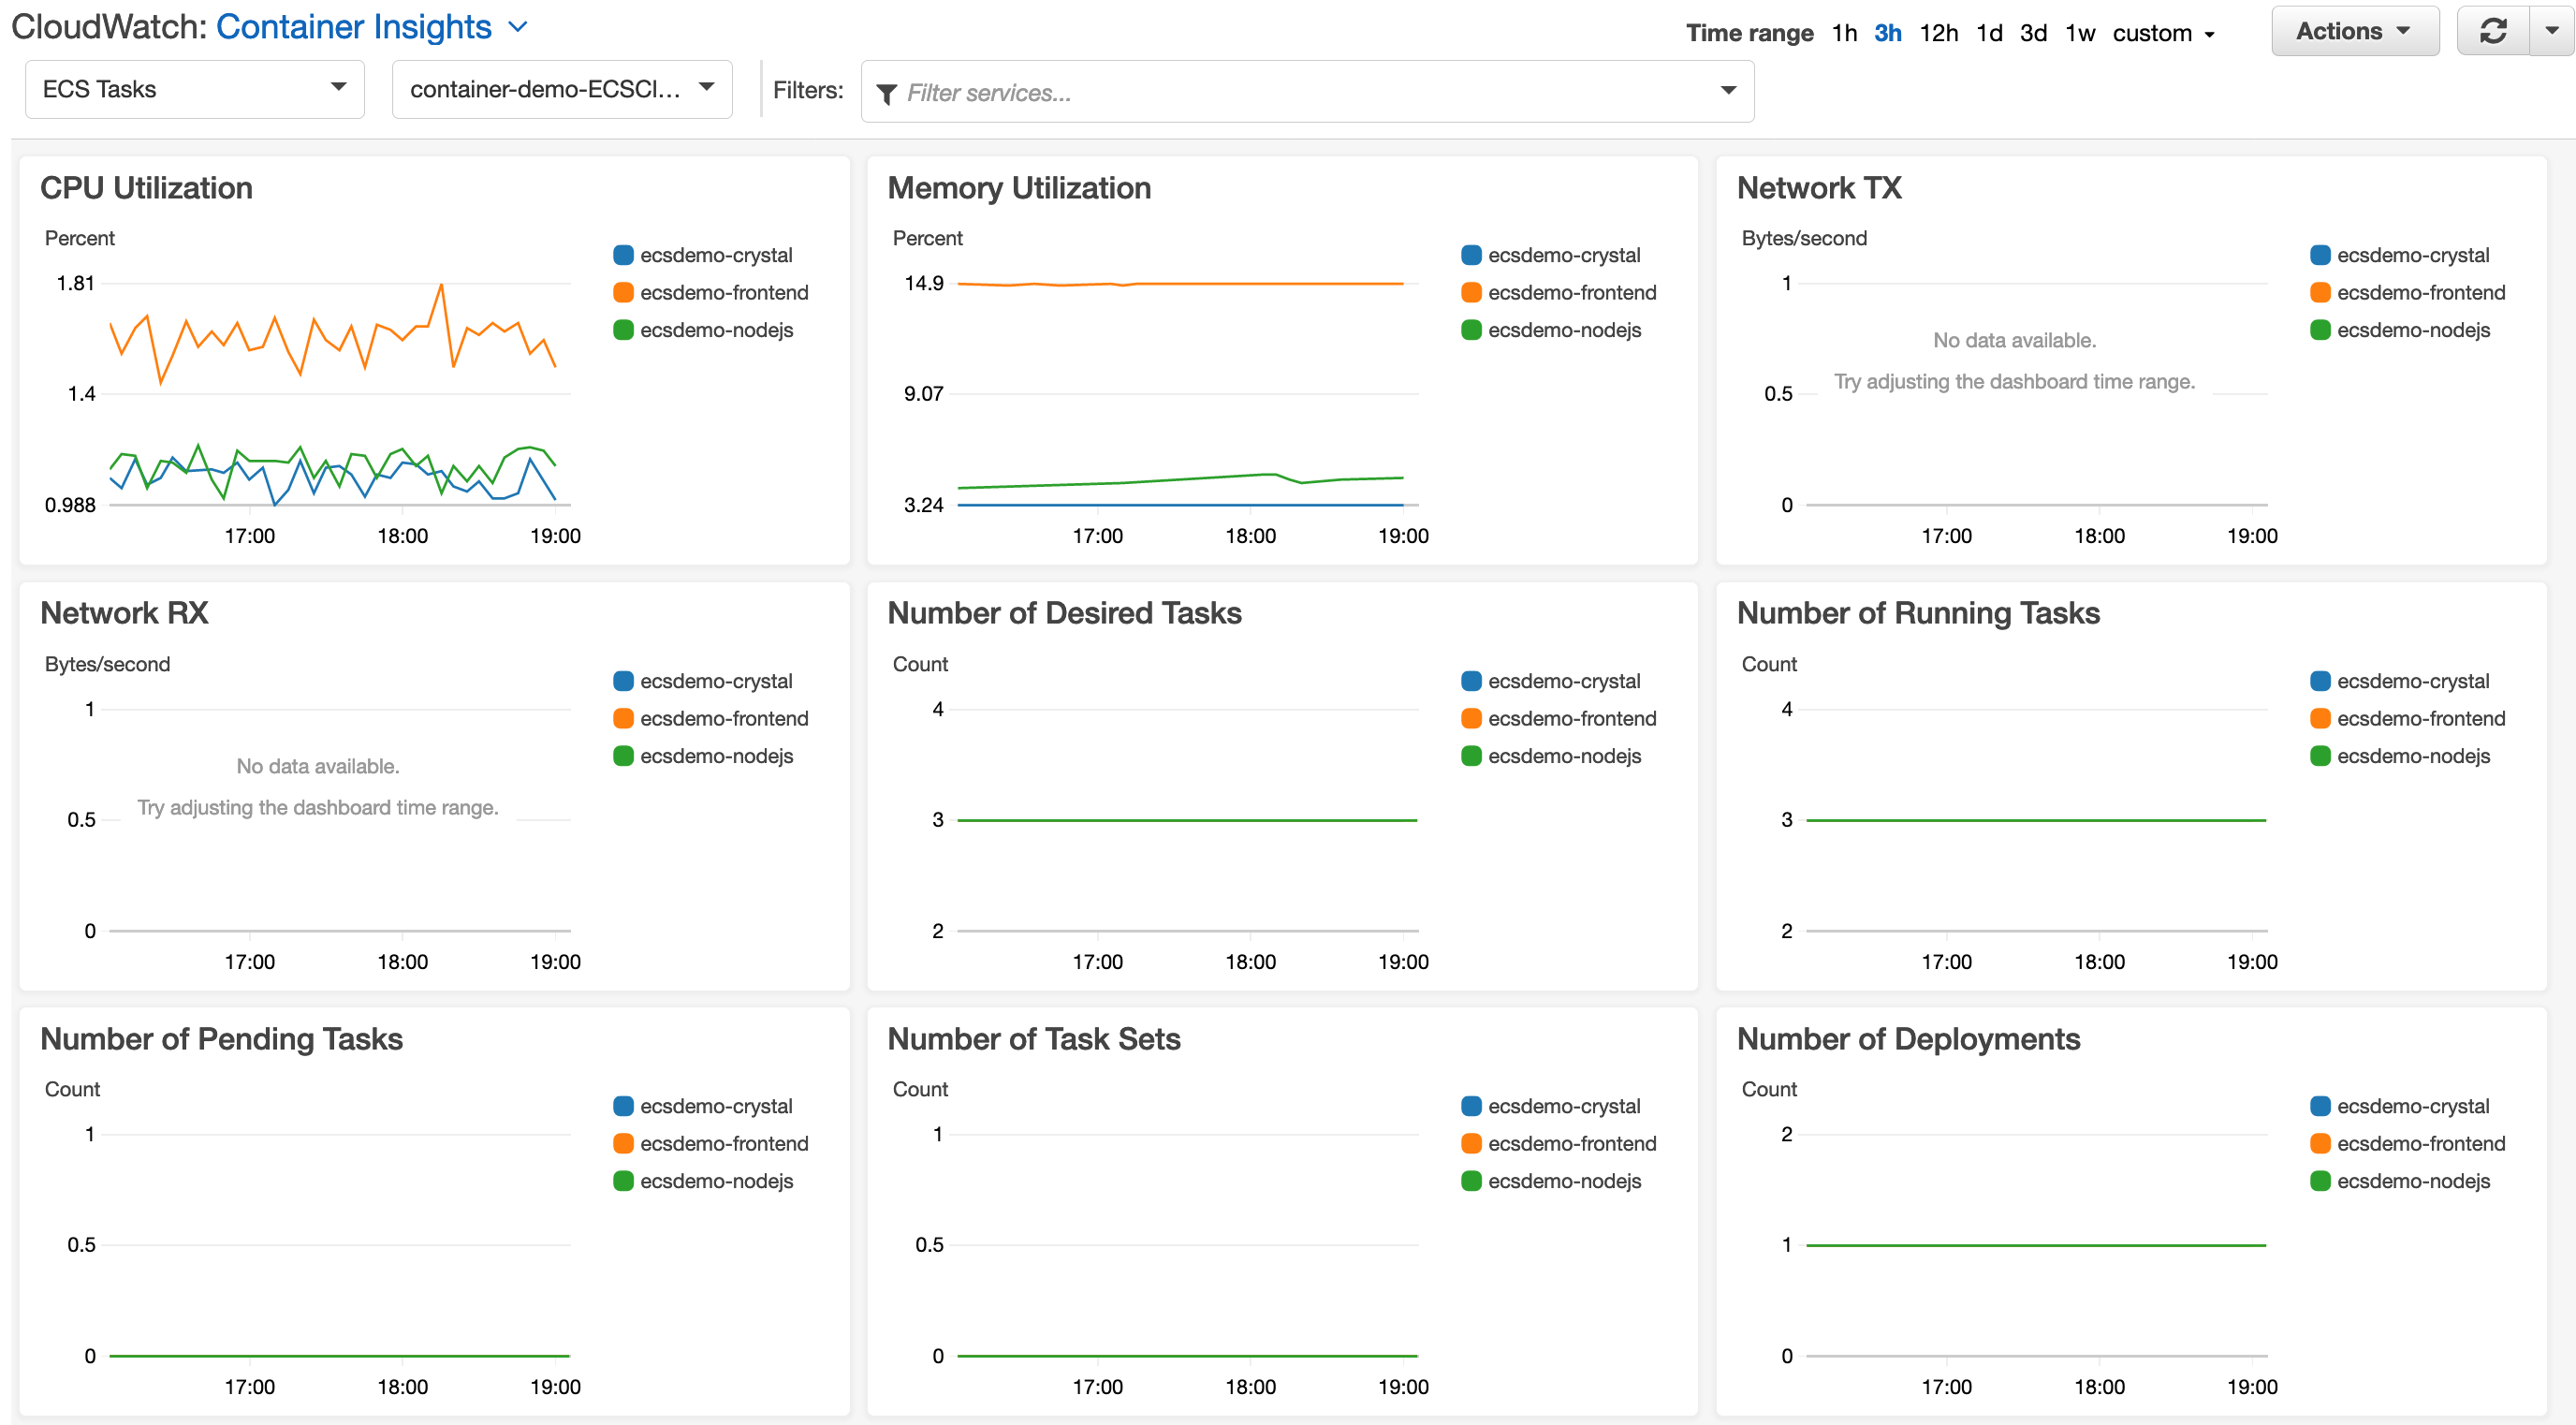This screenshot has height=1425, width=2576.
Task: Click ecsdemo-frontend swatch in Pending Tasks legend
Action: (x=623, y=1143)
